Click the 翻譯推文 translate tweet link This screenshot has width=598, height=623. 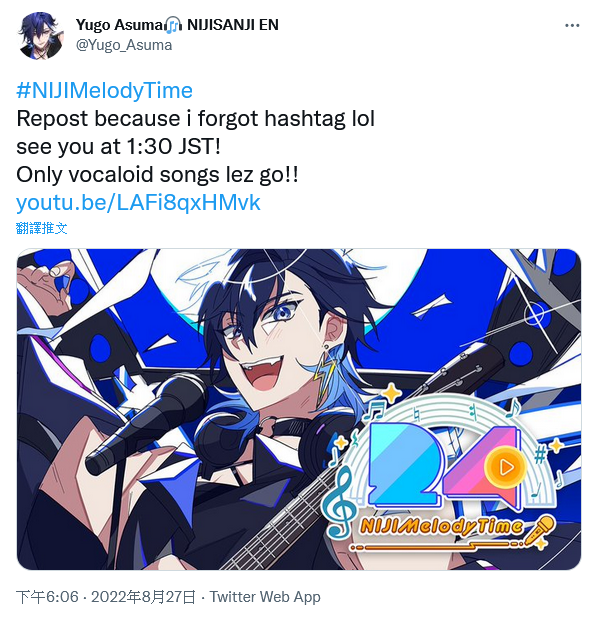click(42, 228)
